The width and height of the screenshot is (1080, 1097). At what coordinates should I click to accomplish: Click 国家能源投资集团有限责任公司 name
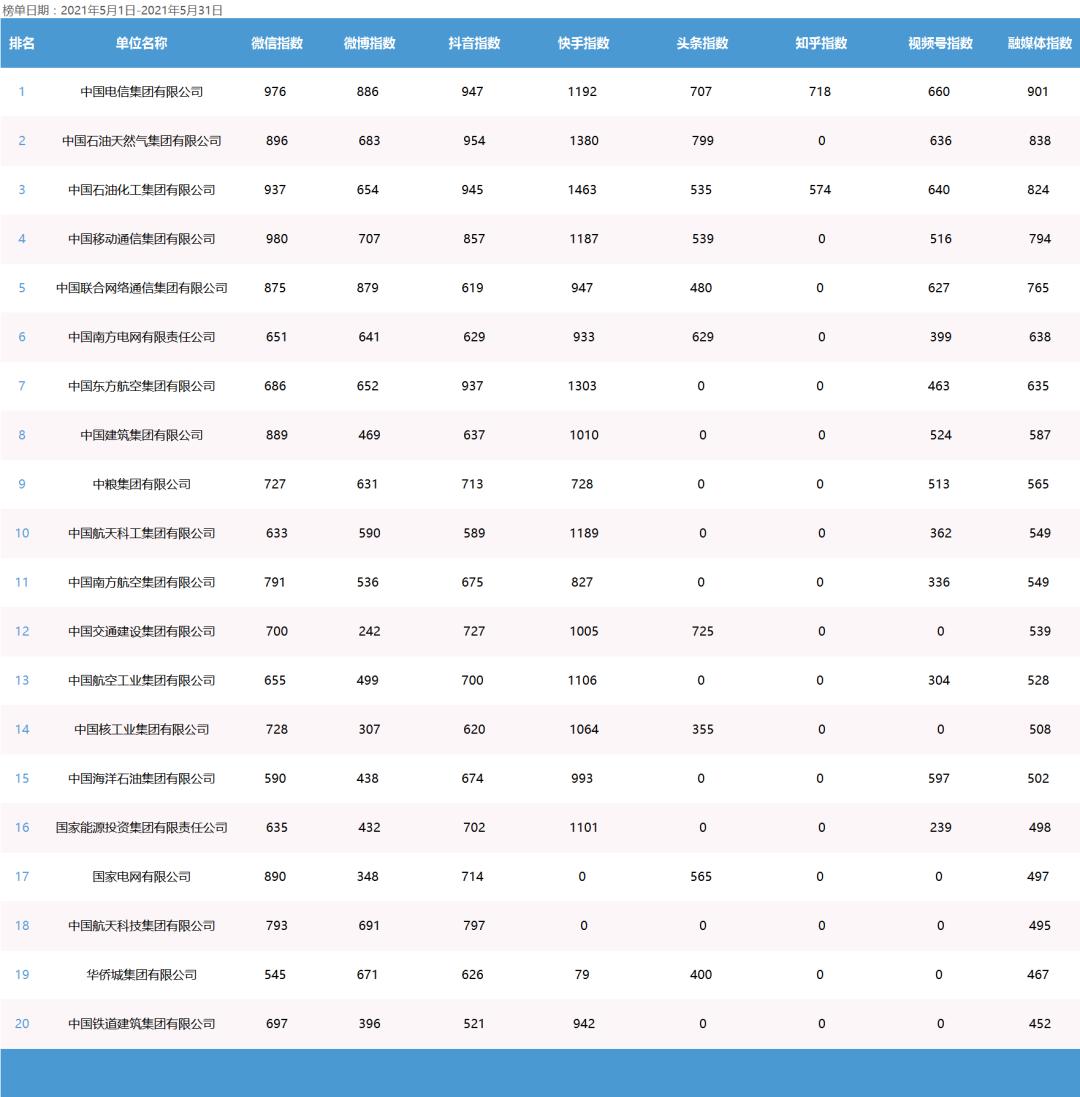click(x=141, y=827)
